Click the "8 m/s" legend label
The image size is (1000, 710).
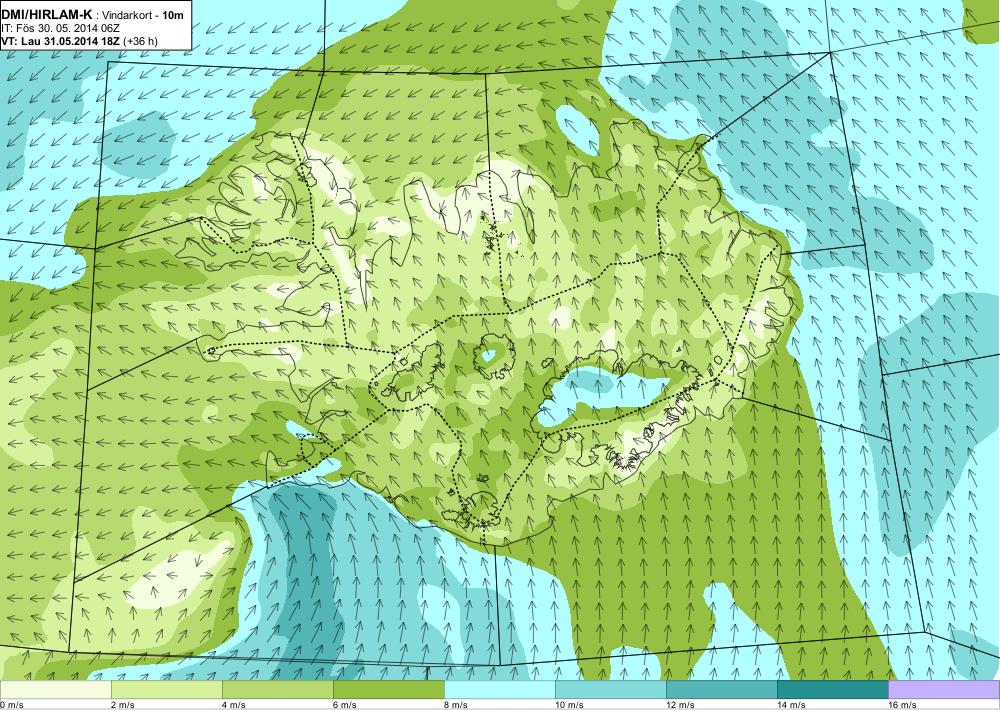coord(456,704)
